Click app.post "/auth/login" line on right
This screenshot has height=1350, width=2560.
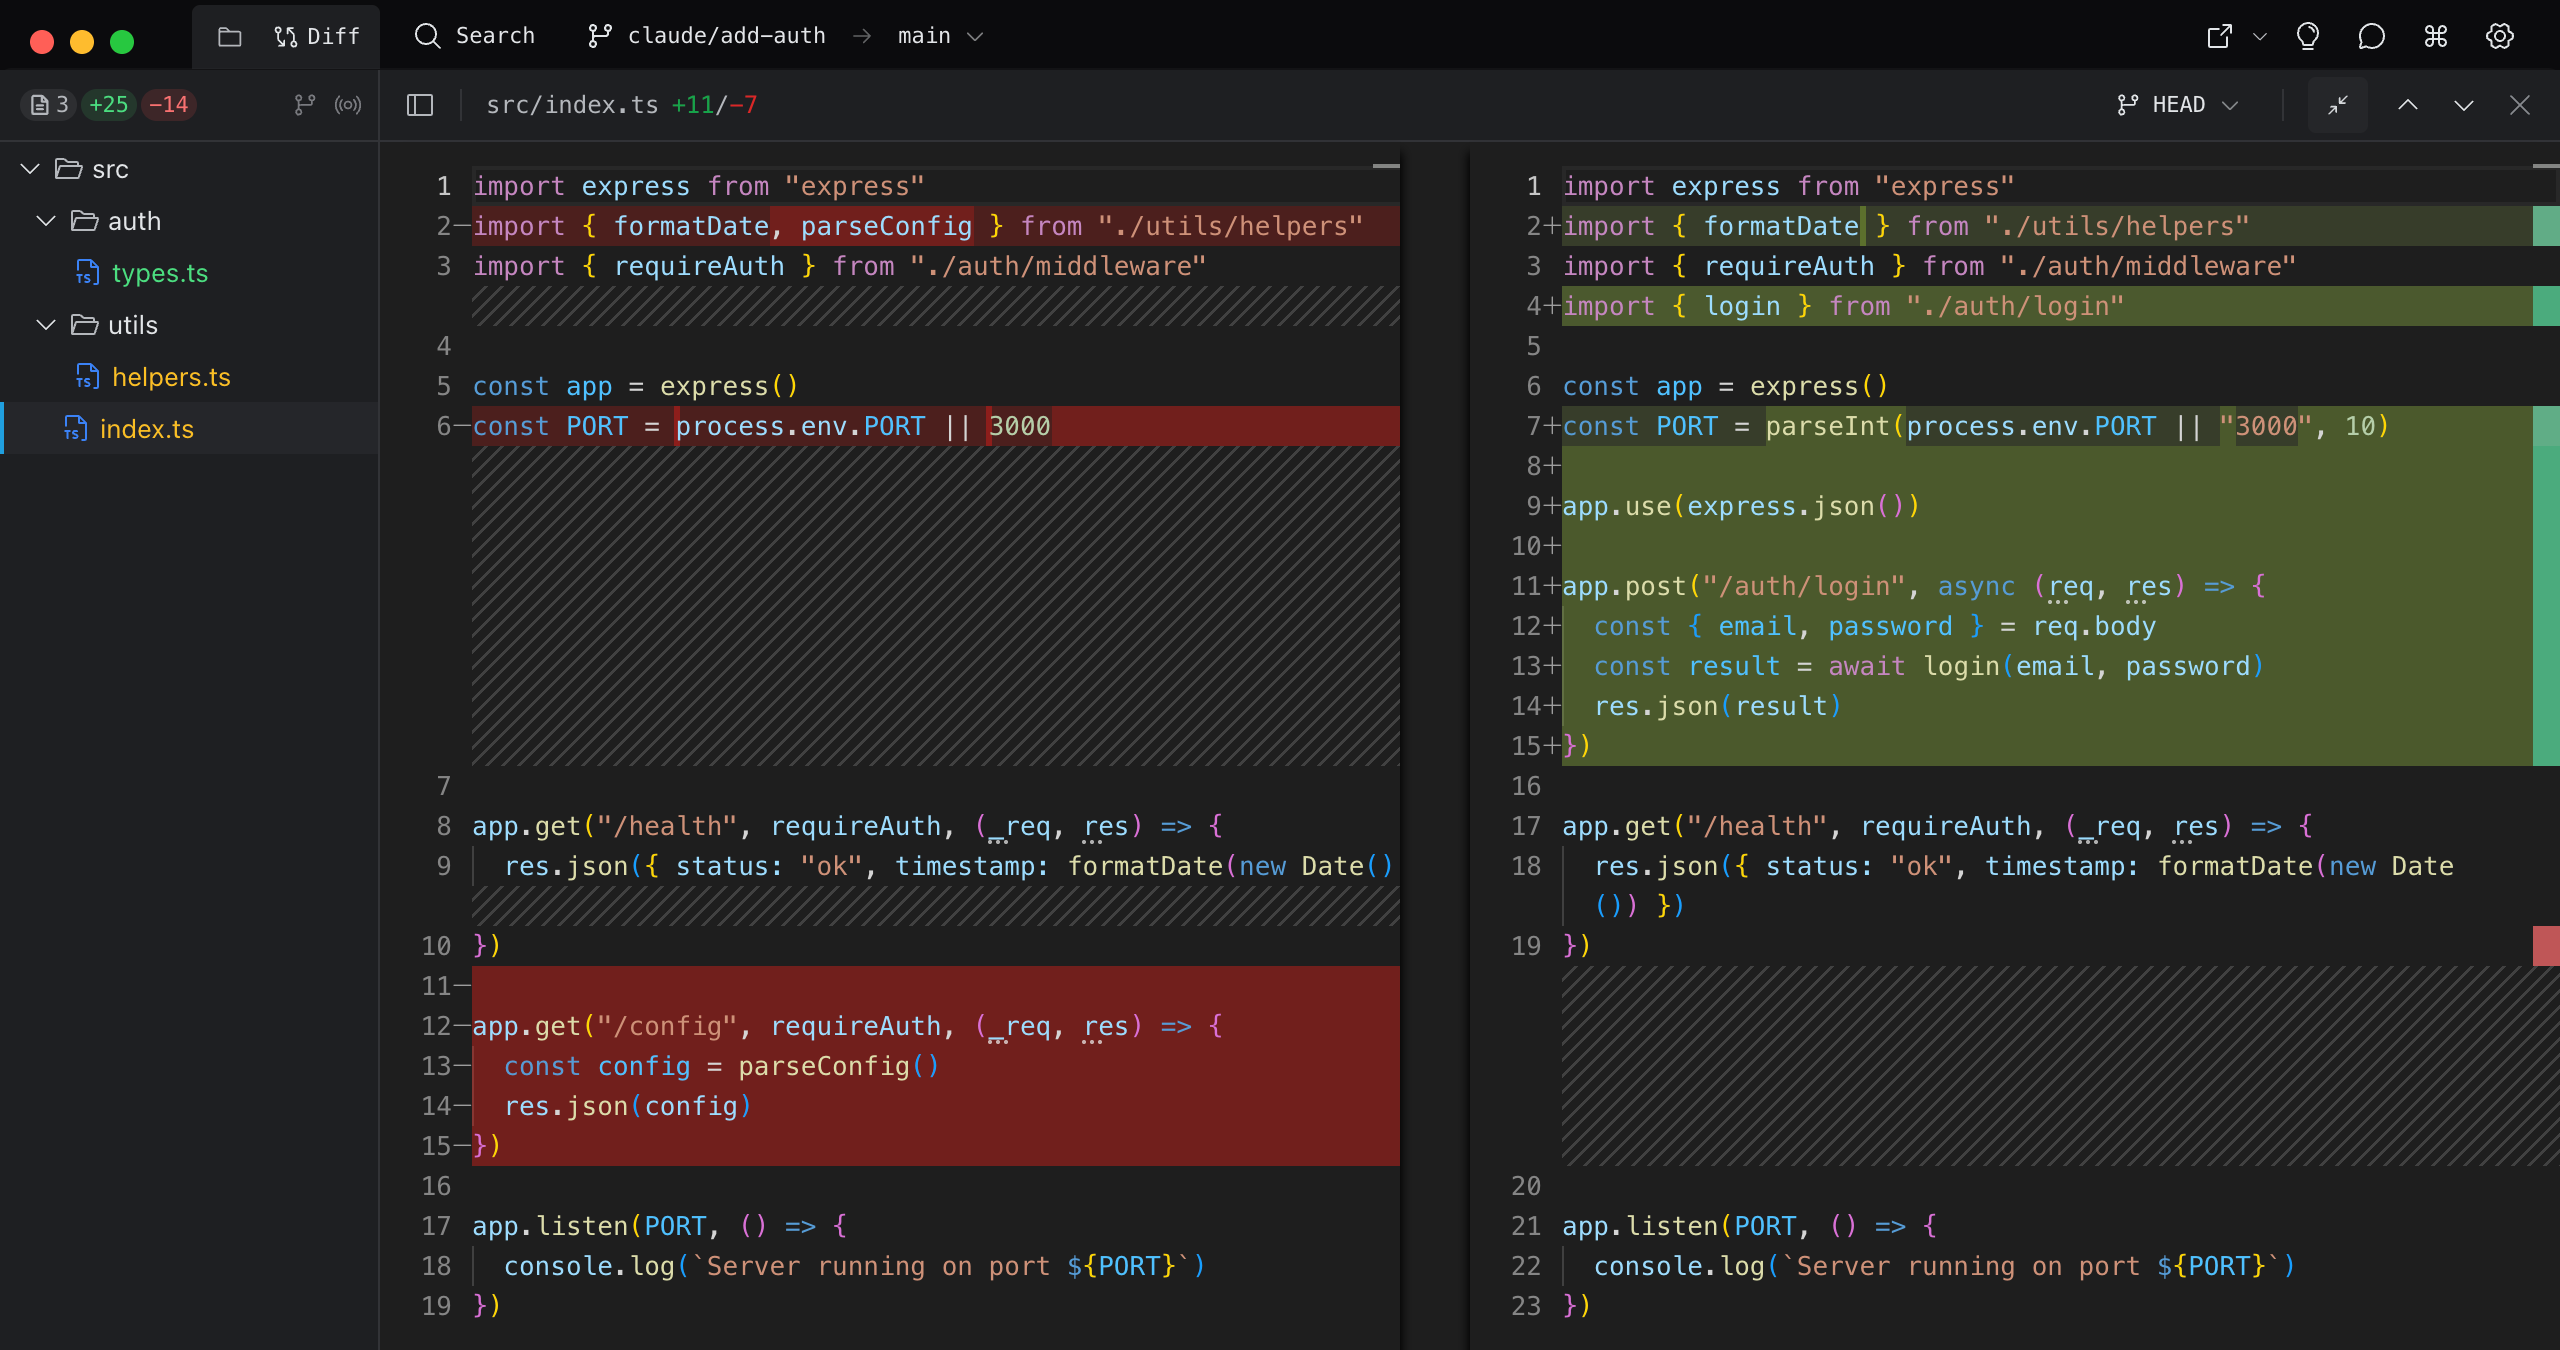[x=2046, y=586]
